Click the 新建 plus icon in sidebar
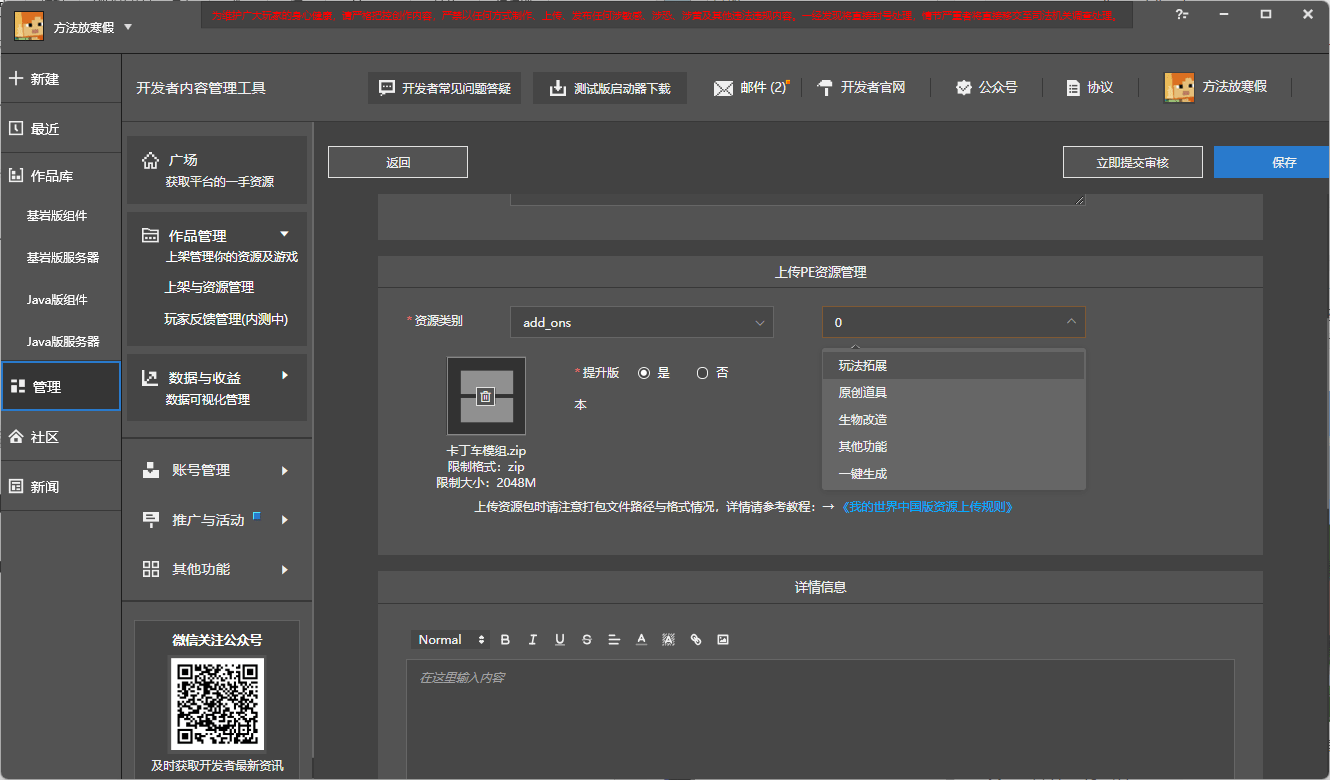 [x=15, y=78]
